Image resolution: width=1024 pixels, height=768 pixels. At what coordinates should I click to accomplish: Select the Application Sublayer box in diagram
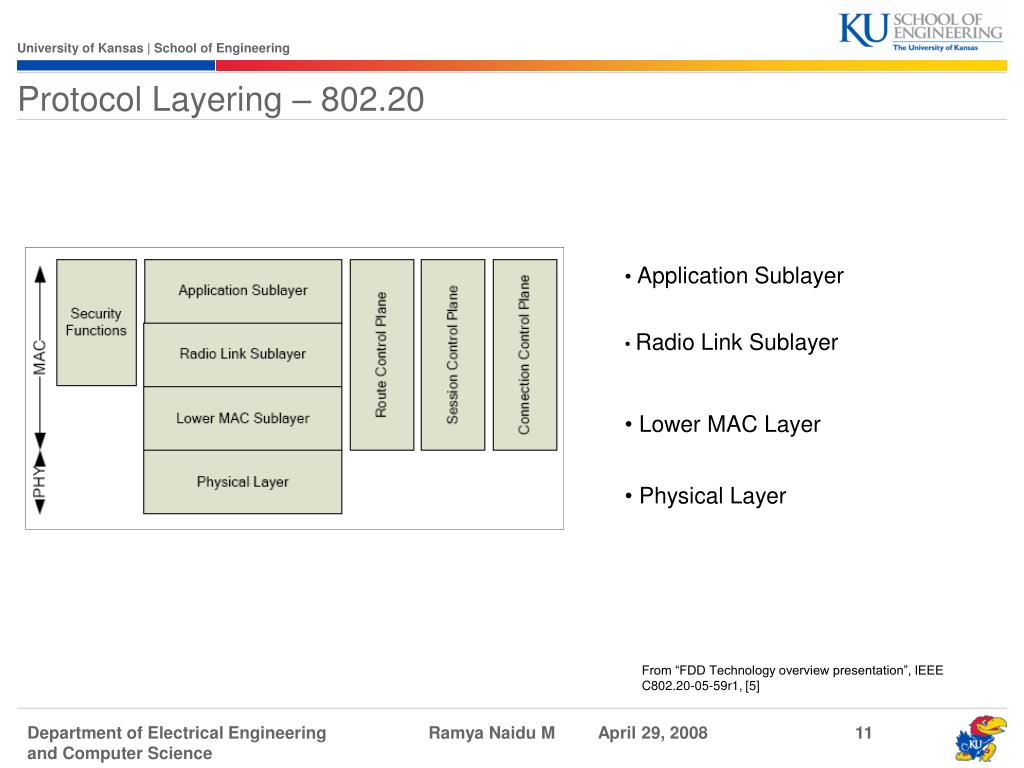243,291
